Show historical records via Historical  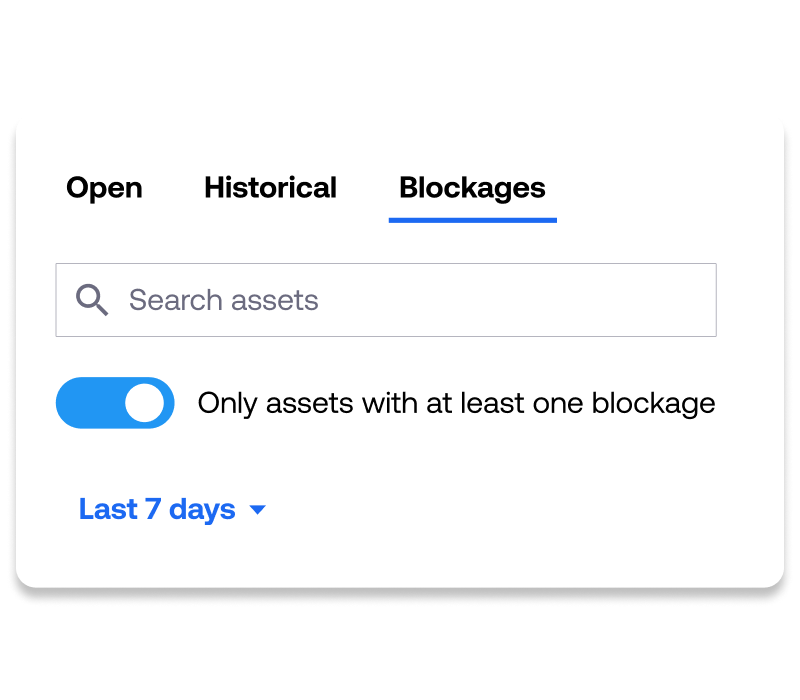[x=270, y=187]
